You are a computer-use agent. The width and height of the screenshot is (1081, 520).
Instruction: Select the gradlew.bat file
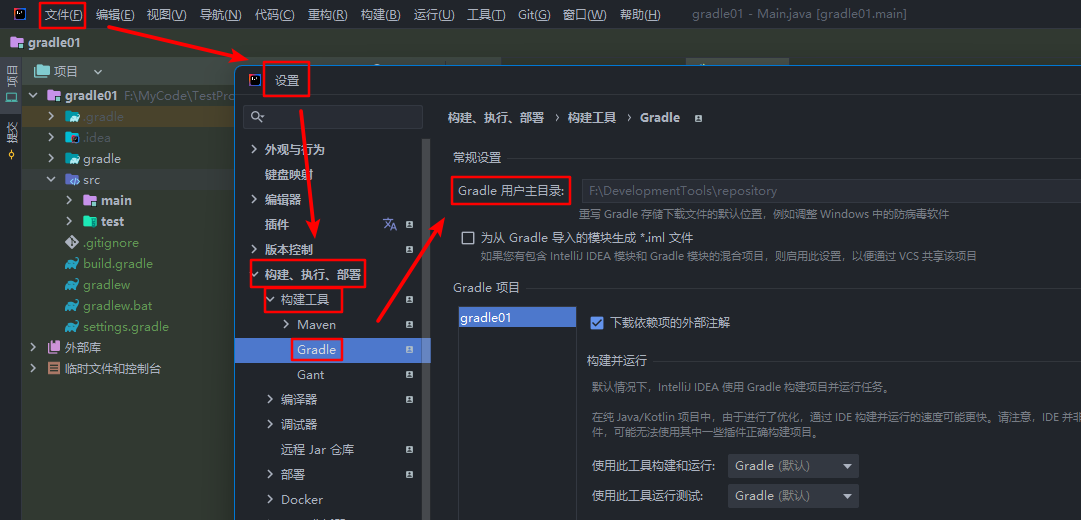click(117, 306)
